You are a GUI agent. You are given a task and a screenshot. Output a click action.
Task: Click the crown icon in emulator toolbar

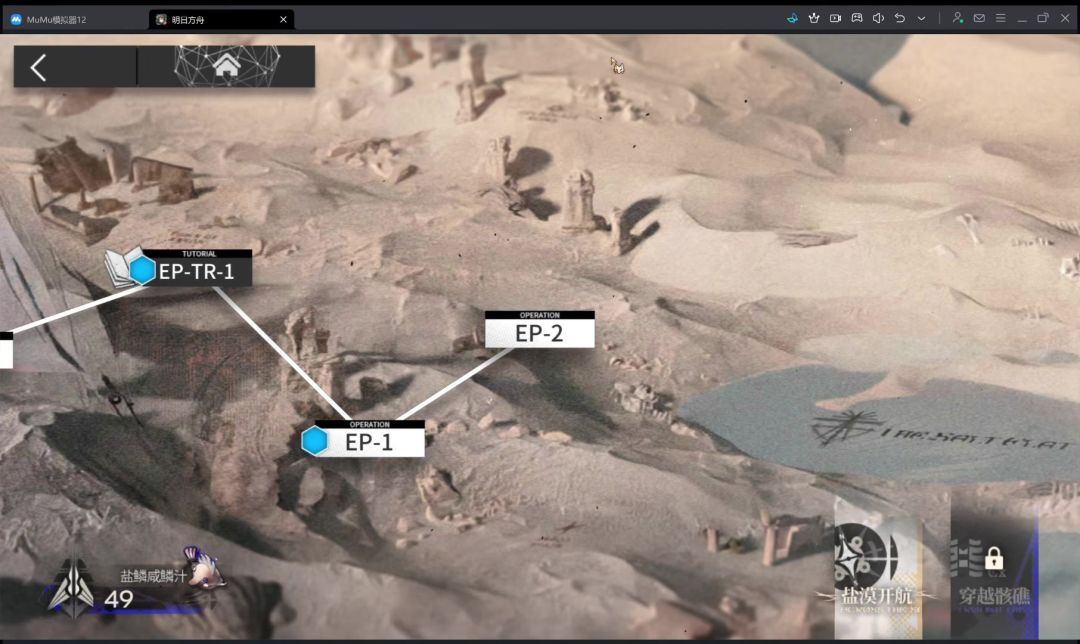point(814,19)
